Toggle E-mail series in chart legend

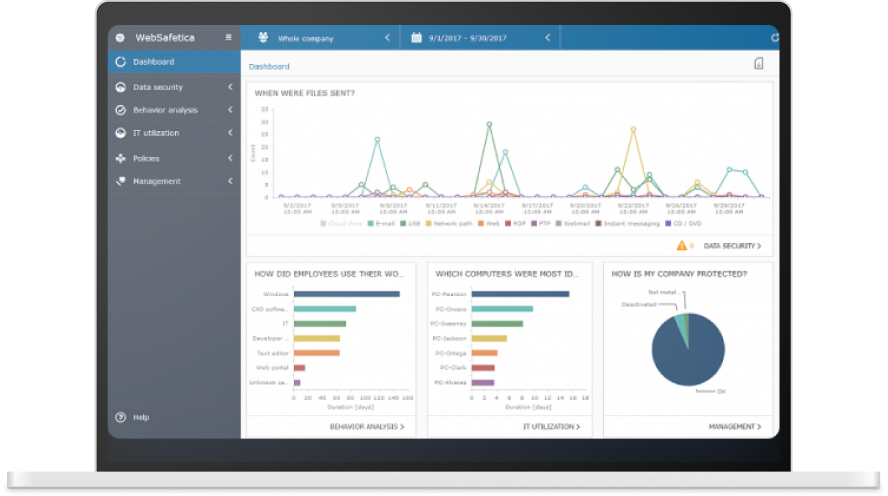point(381,224)
